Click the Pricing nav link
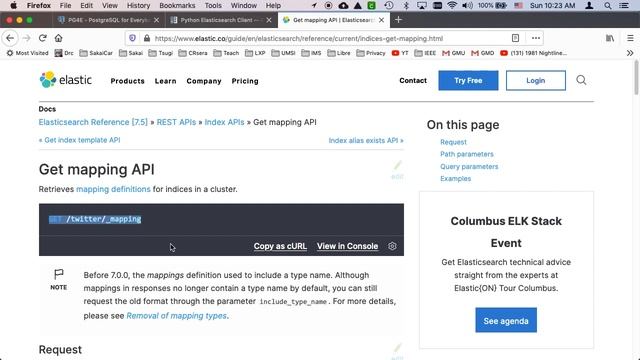 click(245, 81)
